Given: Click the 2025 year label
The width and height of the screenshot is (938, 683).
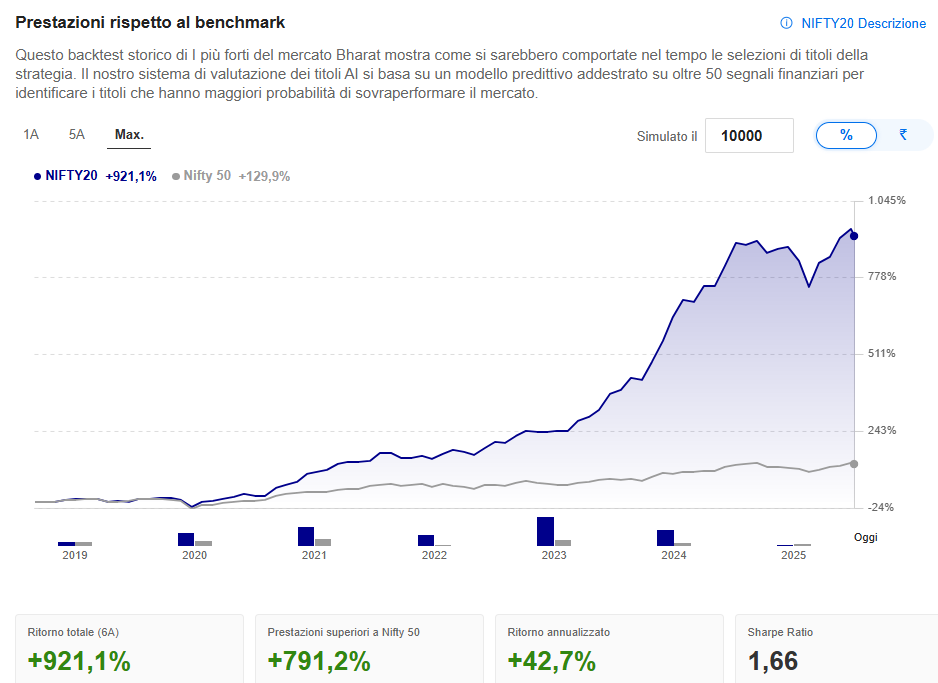Looking at the screenshot, I should point(793,555).
